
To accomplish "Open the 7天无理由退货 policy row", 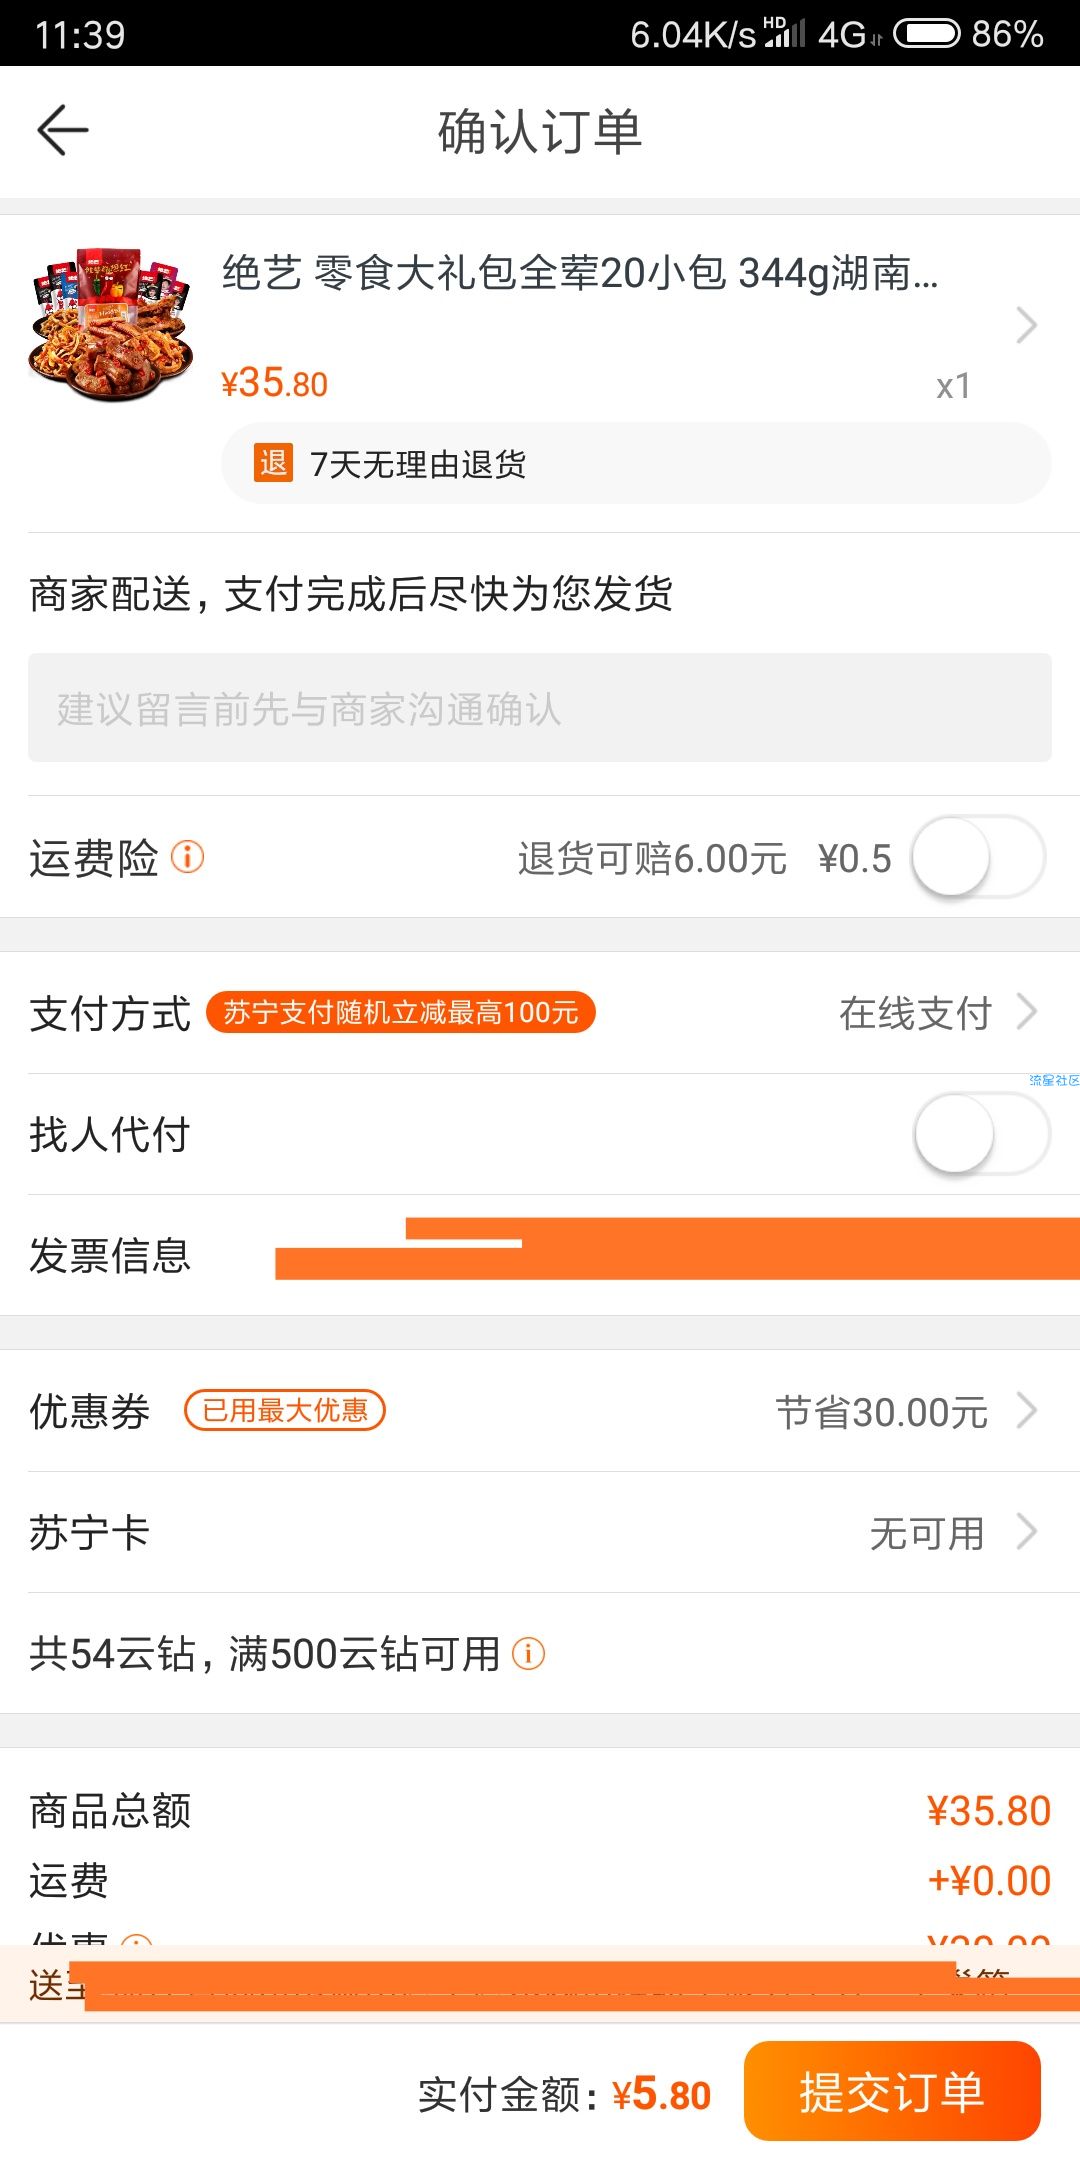I will click(636, 463).
